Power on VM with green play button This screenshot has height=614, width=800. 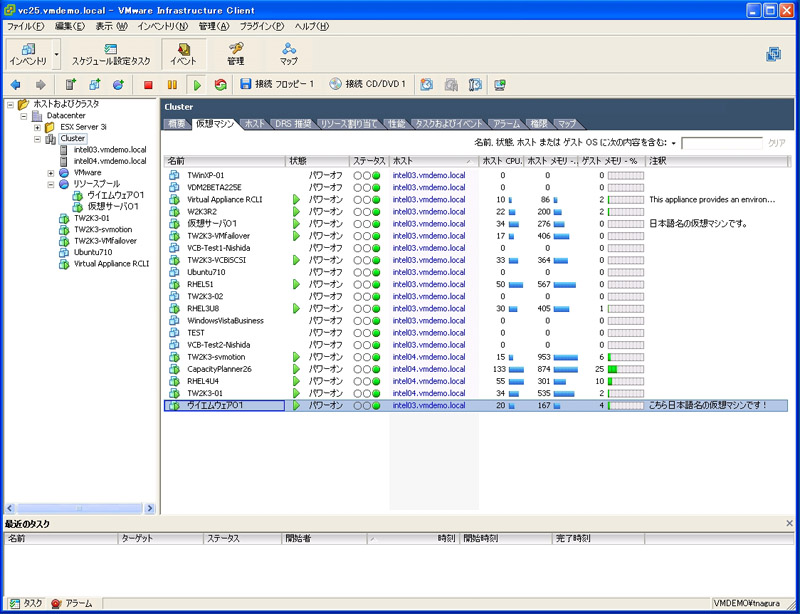click(197, 85)
